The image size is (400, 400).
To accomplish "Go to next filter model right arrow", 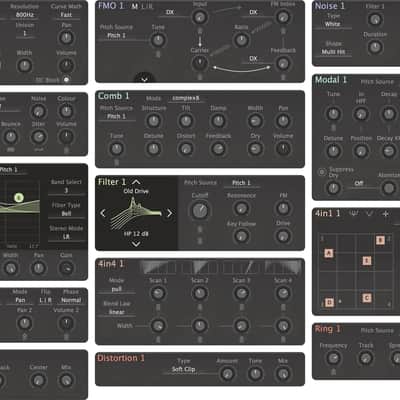I will click(169, 213).
